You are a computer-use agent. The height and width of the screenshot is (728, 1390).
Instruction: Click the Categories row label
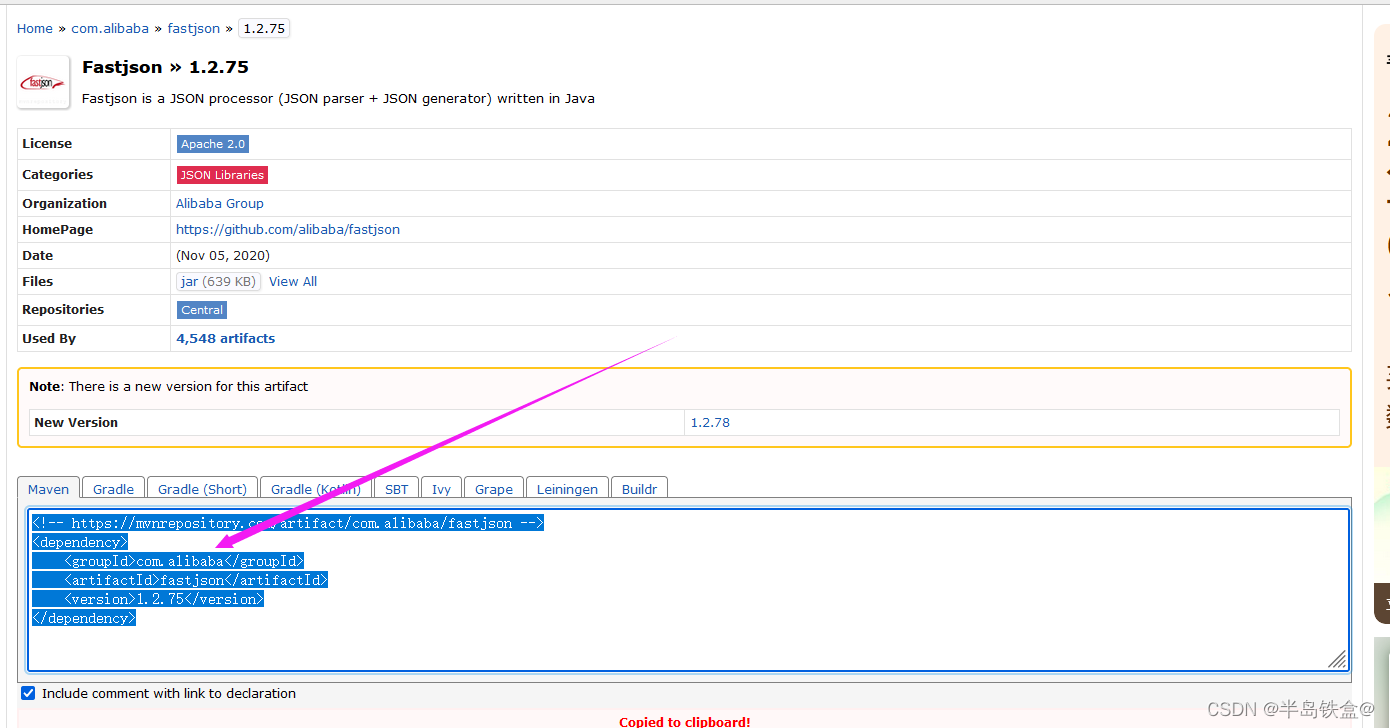(x=57, y=174)
